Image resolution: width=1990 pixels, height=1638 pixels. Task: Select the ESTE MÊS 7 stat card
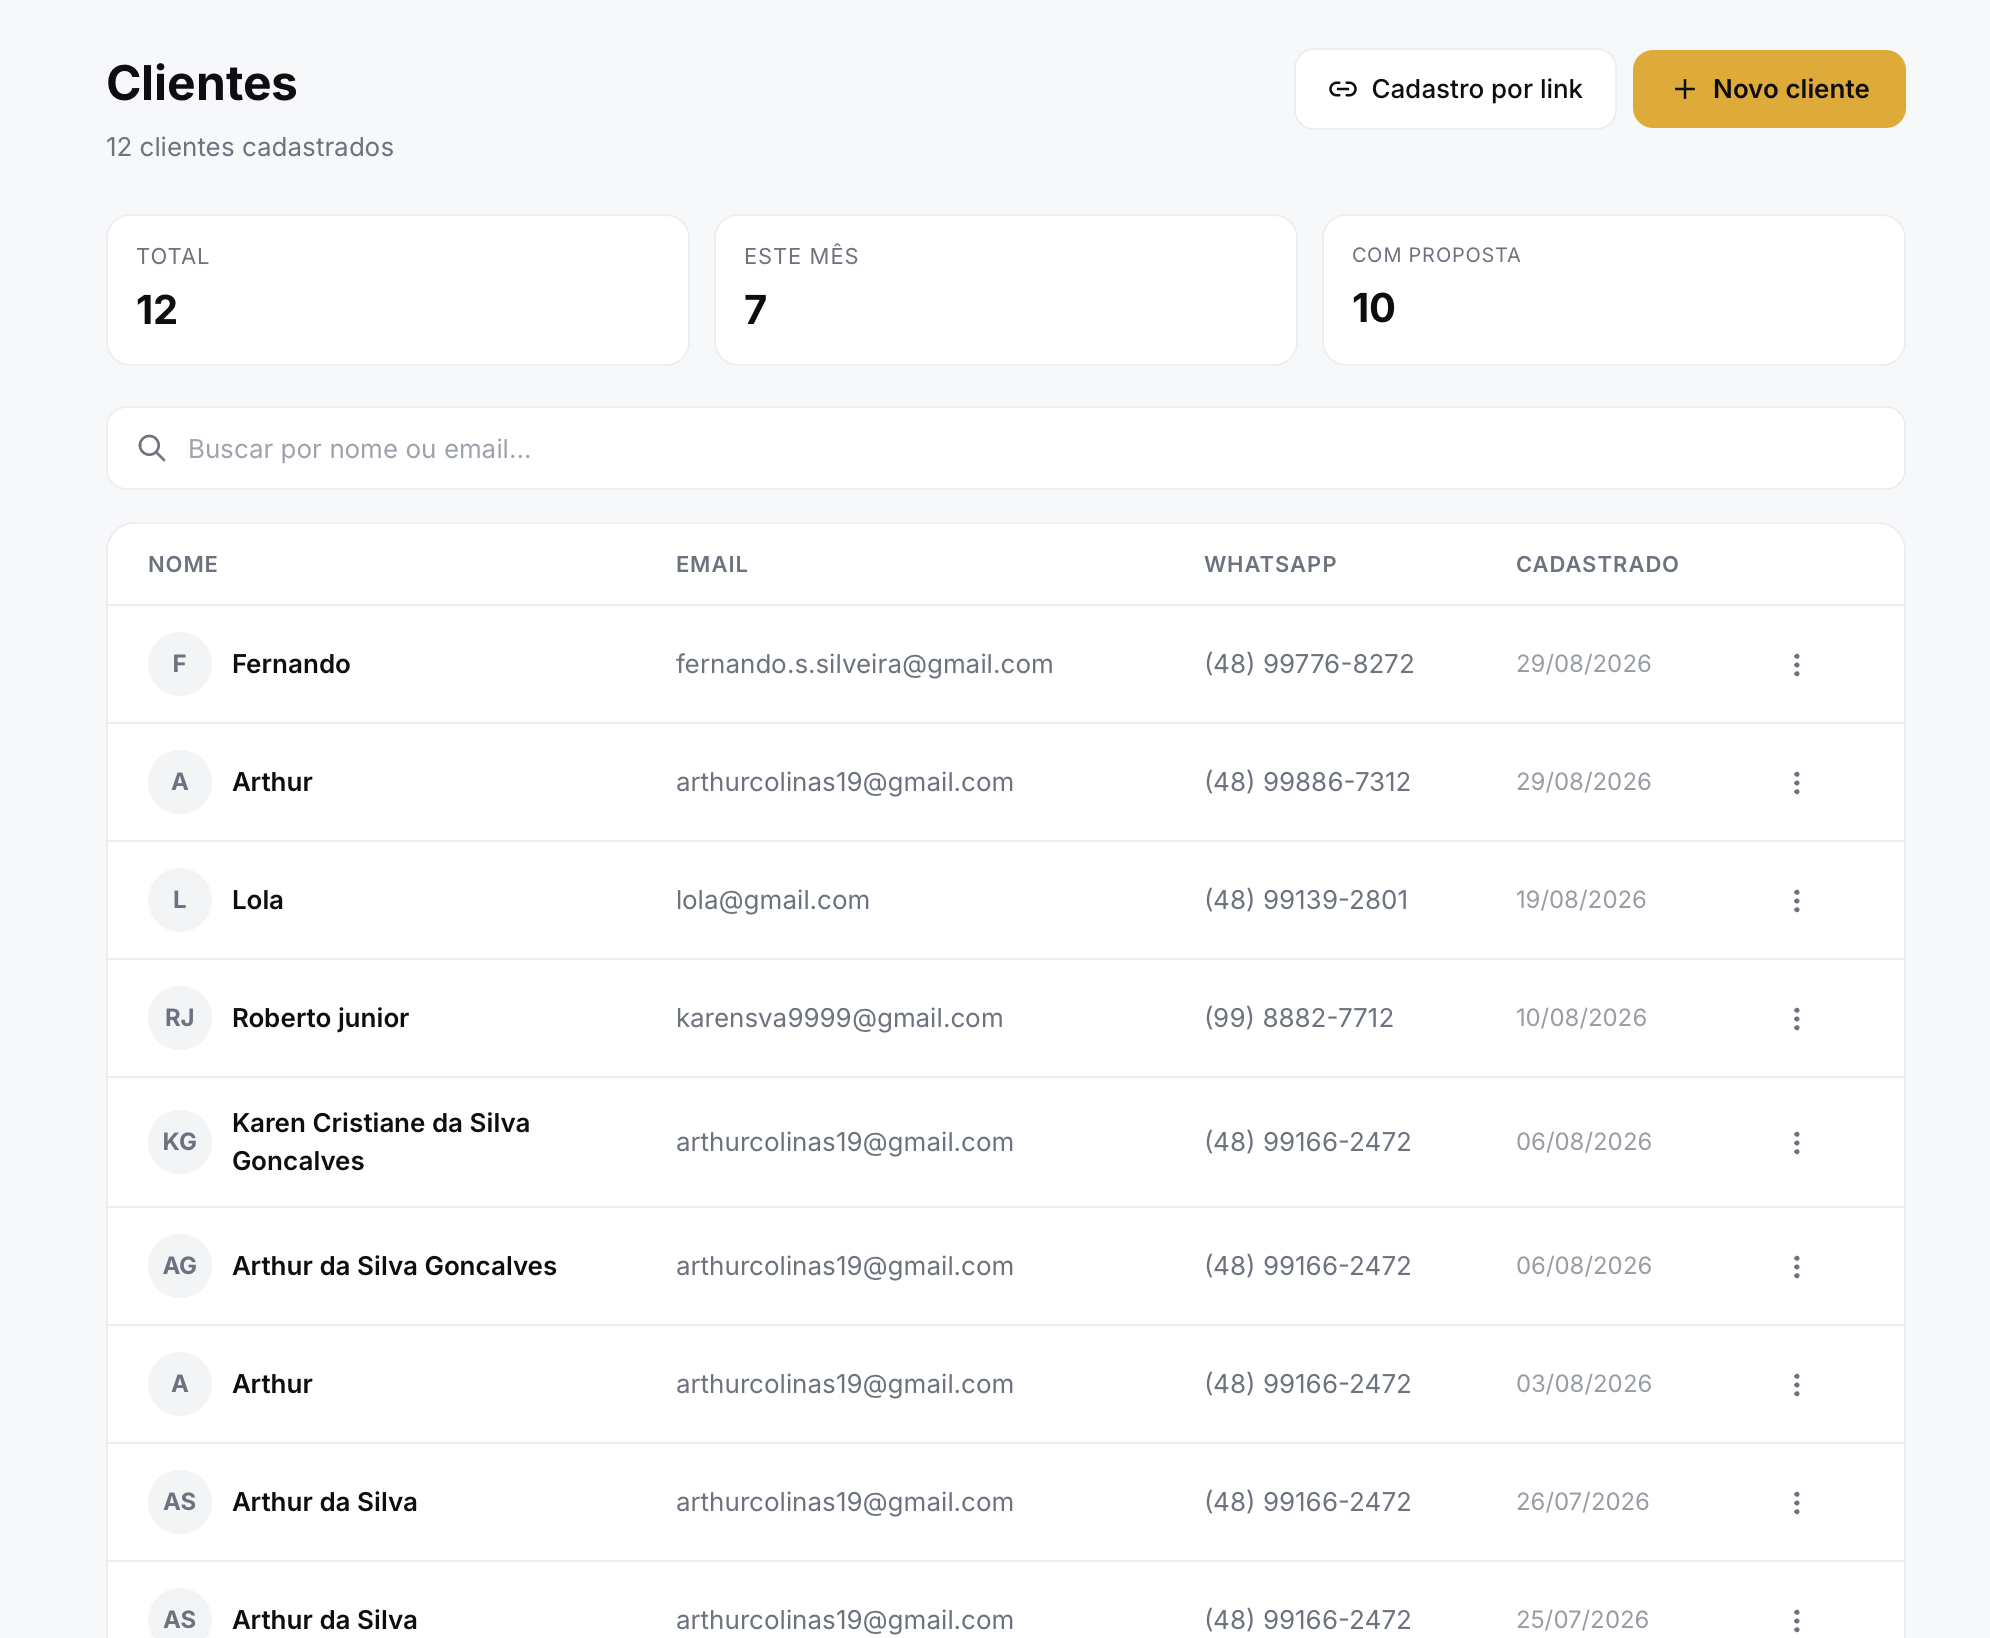tap(1006, 290)
